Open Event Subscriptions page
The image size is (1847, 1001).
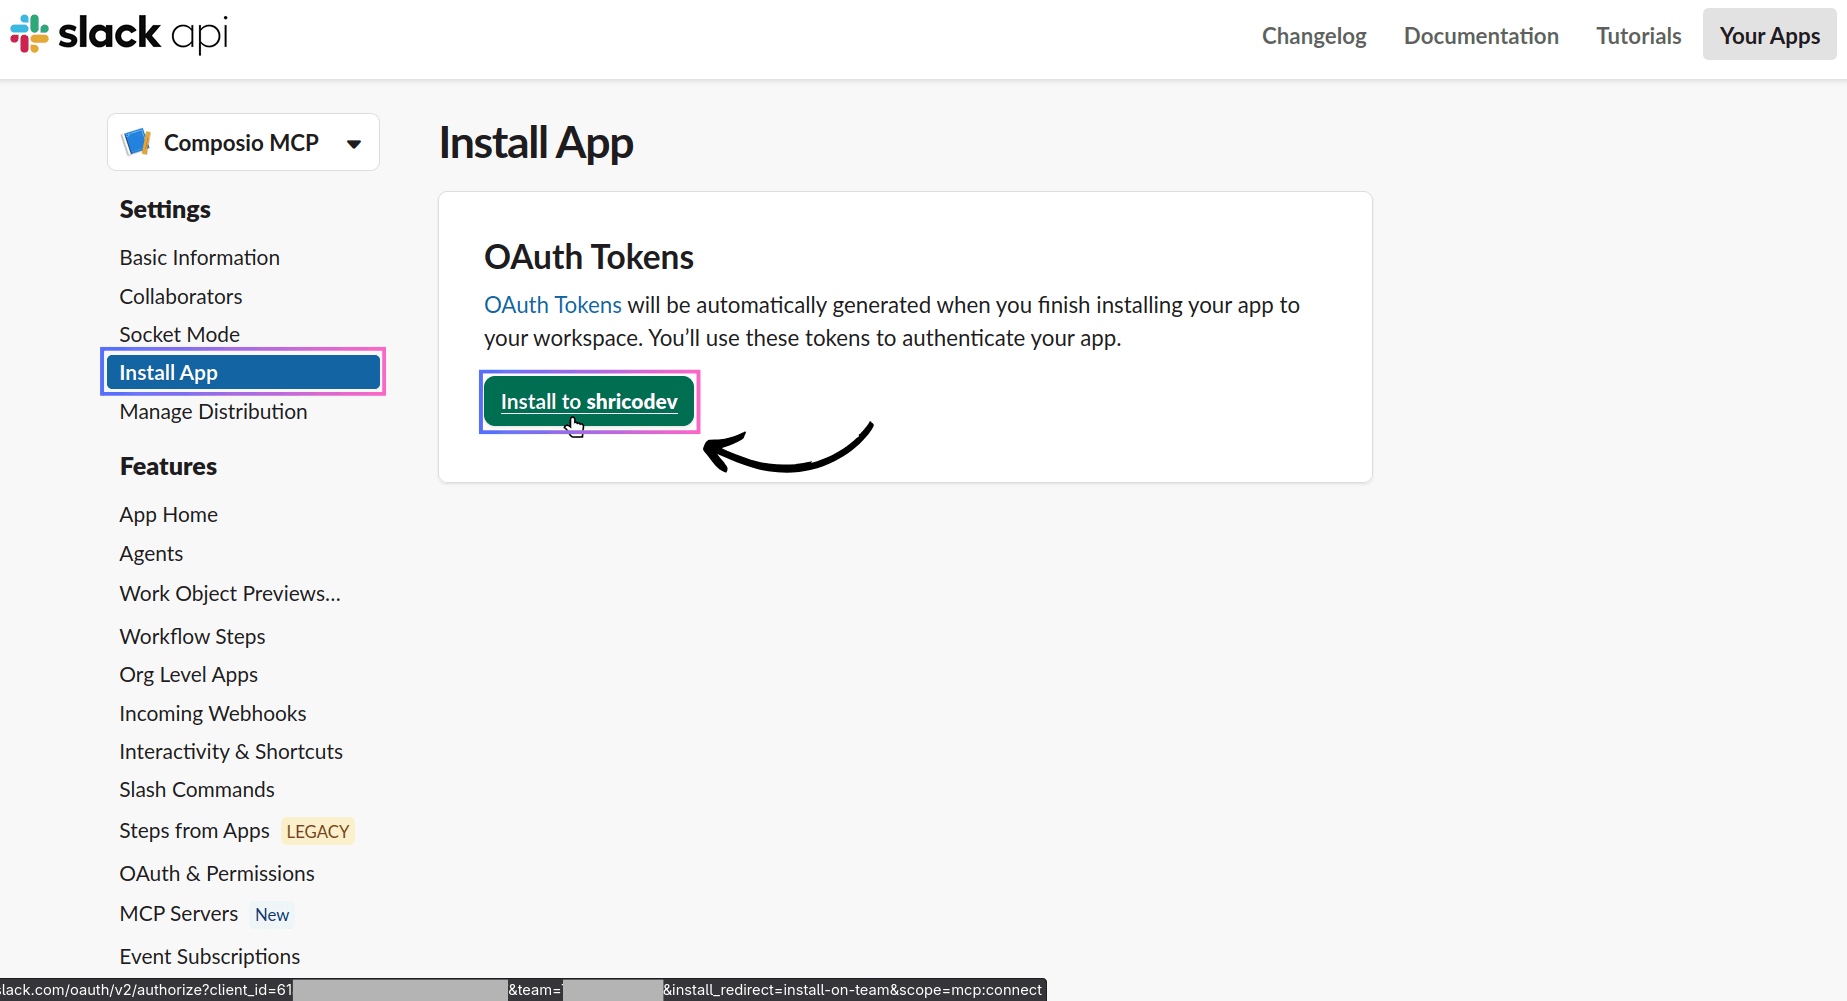point(210,957)
